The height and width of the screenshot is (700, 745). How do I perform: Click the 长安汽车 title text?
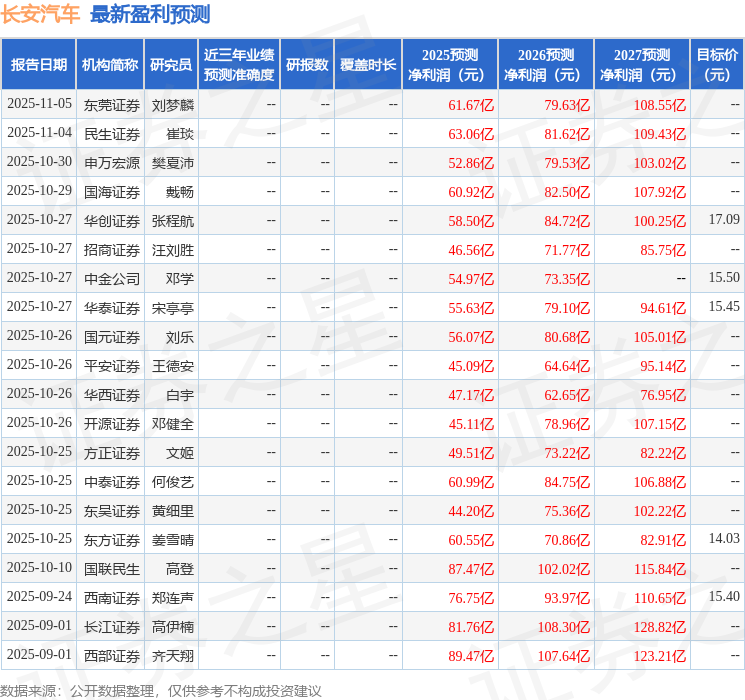[40, 14]
